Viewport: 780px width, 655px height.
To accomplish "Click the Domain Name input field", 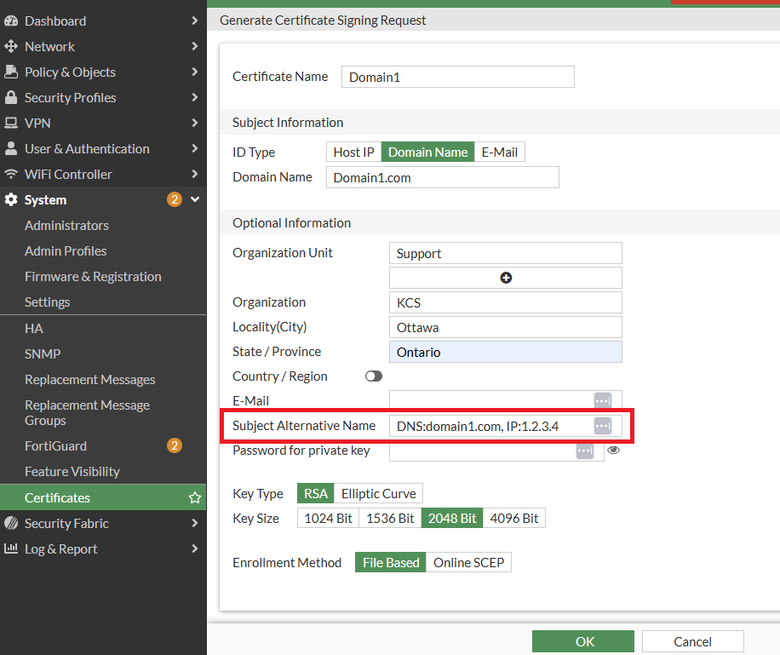I will coord(442,178).
